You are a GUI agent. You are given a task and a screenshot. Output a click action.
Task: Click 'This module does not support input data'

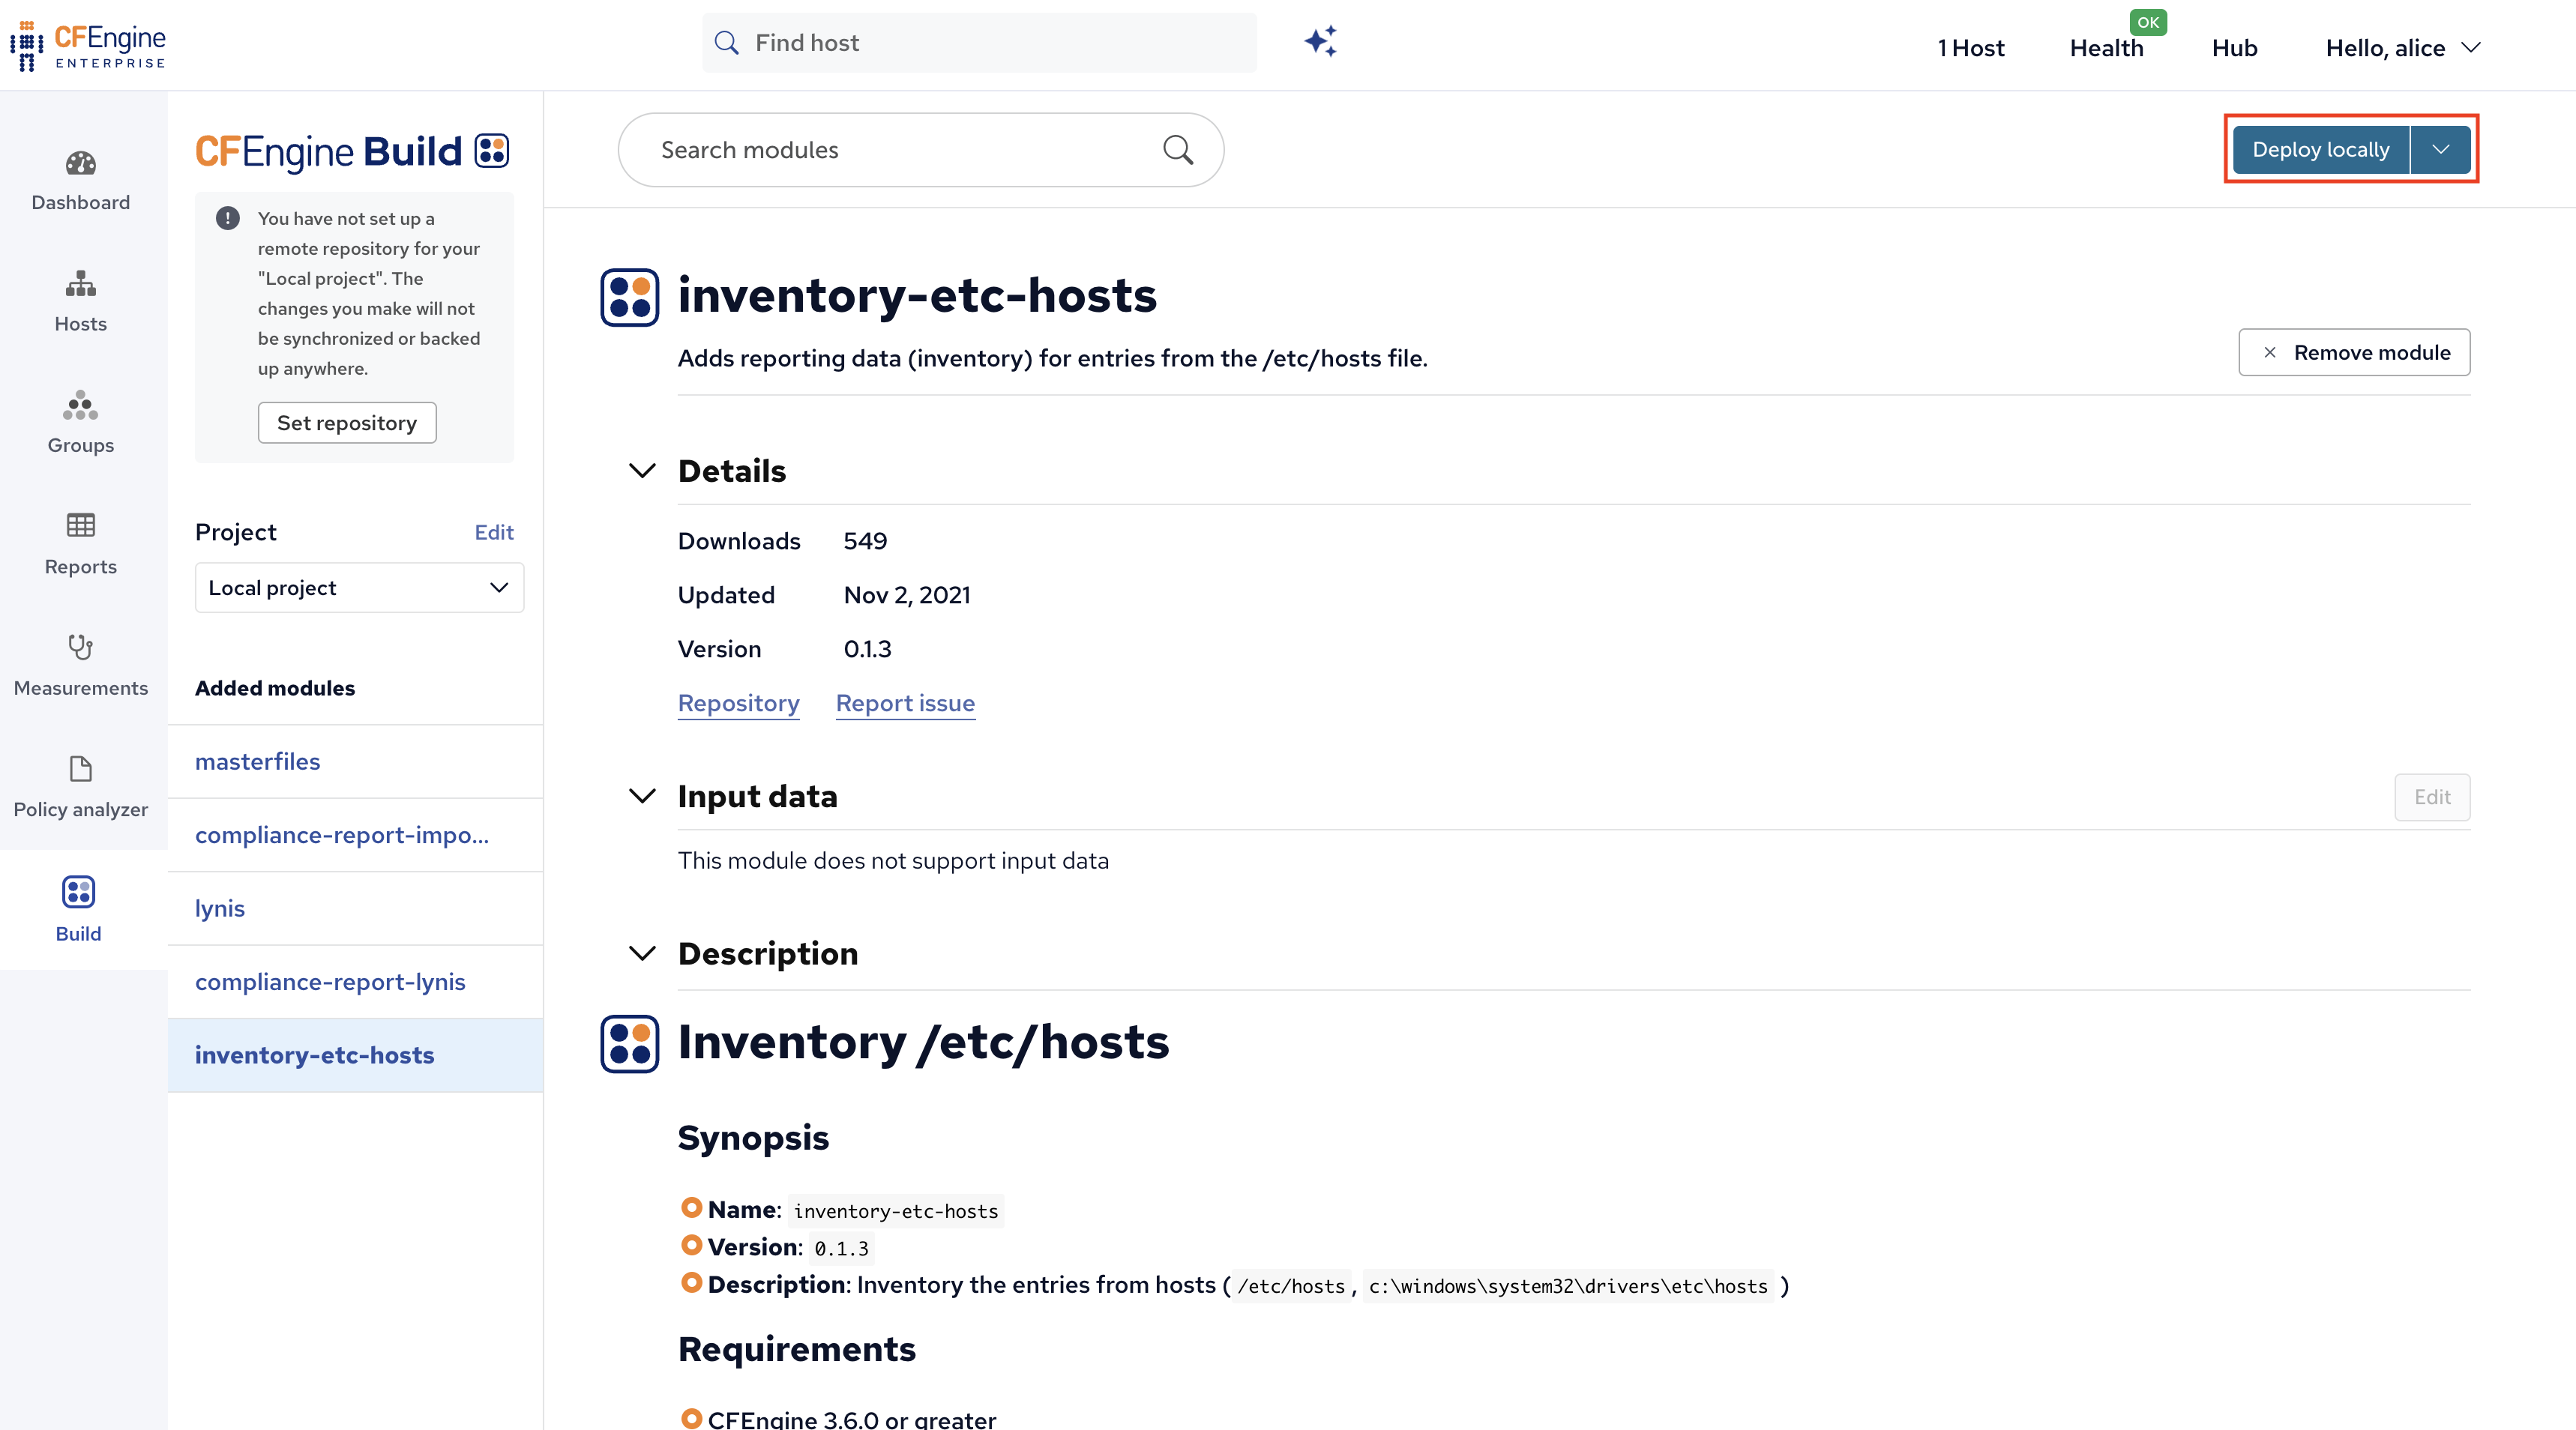click(893, 861)
